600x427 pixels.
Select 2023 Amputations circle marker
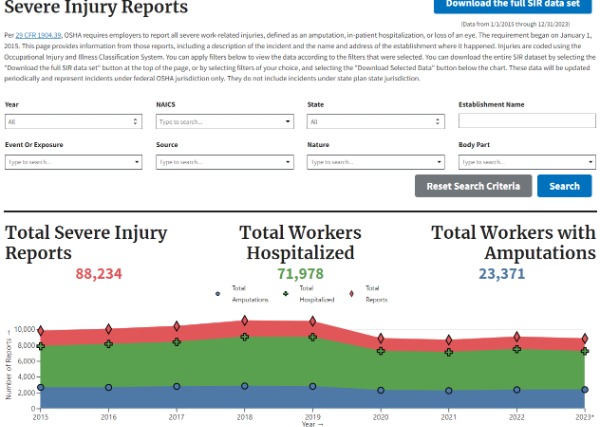(585, 390)
